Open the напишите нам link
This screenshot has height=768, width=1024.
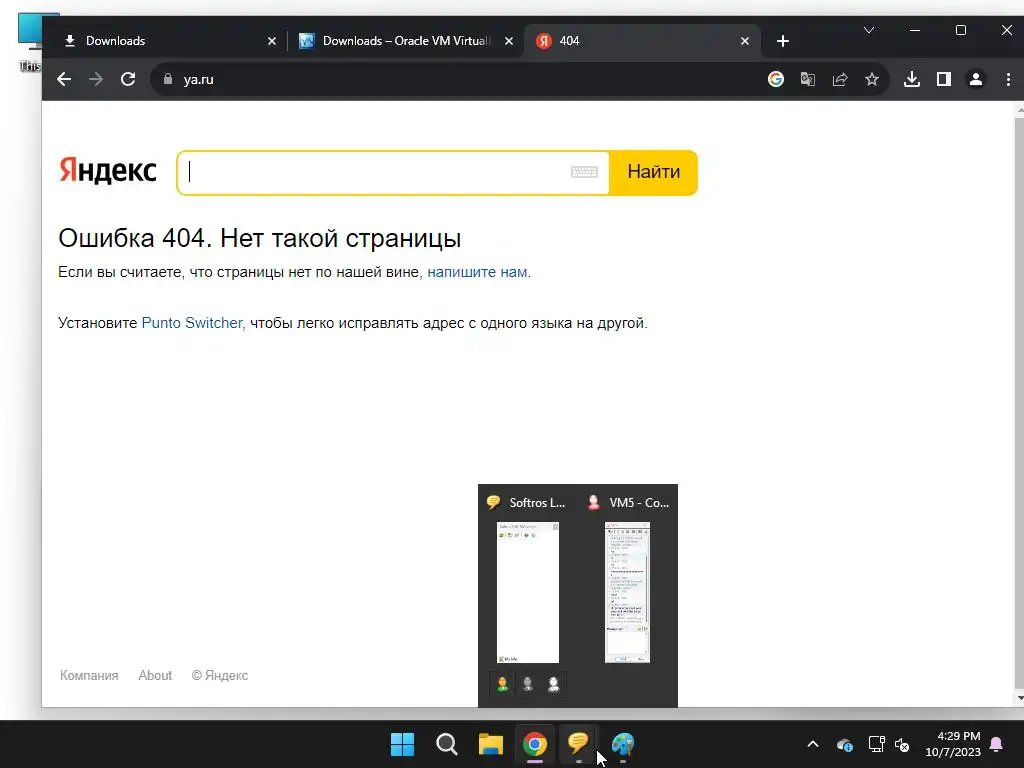[x=477, y=272]
